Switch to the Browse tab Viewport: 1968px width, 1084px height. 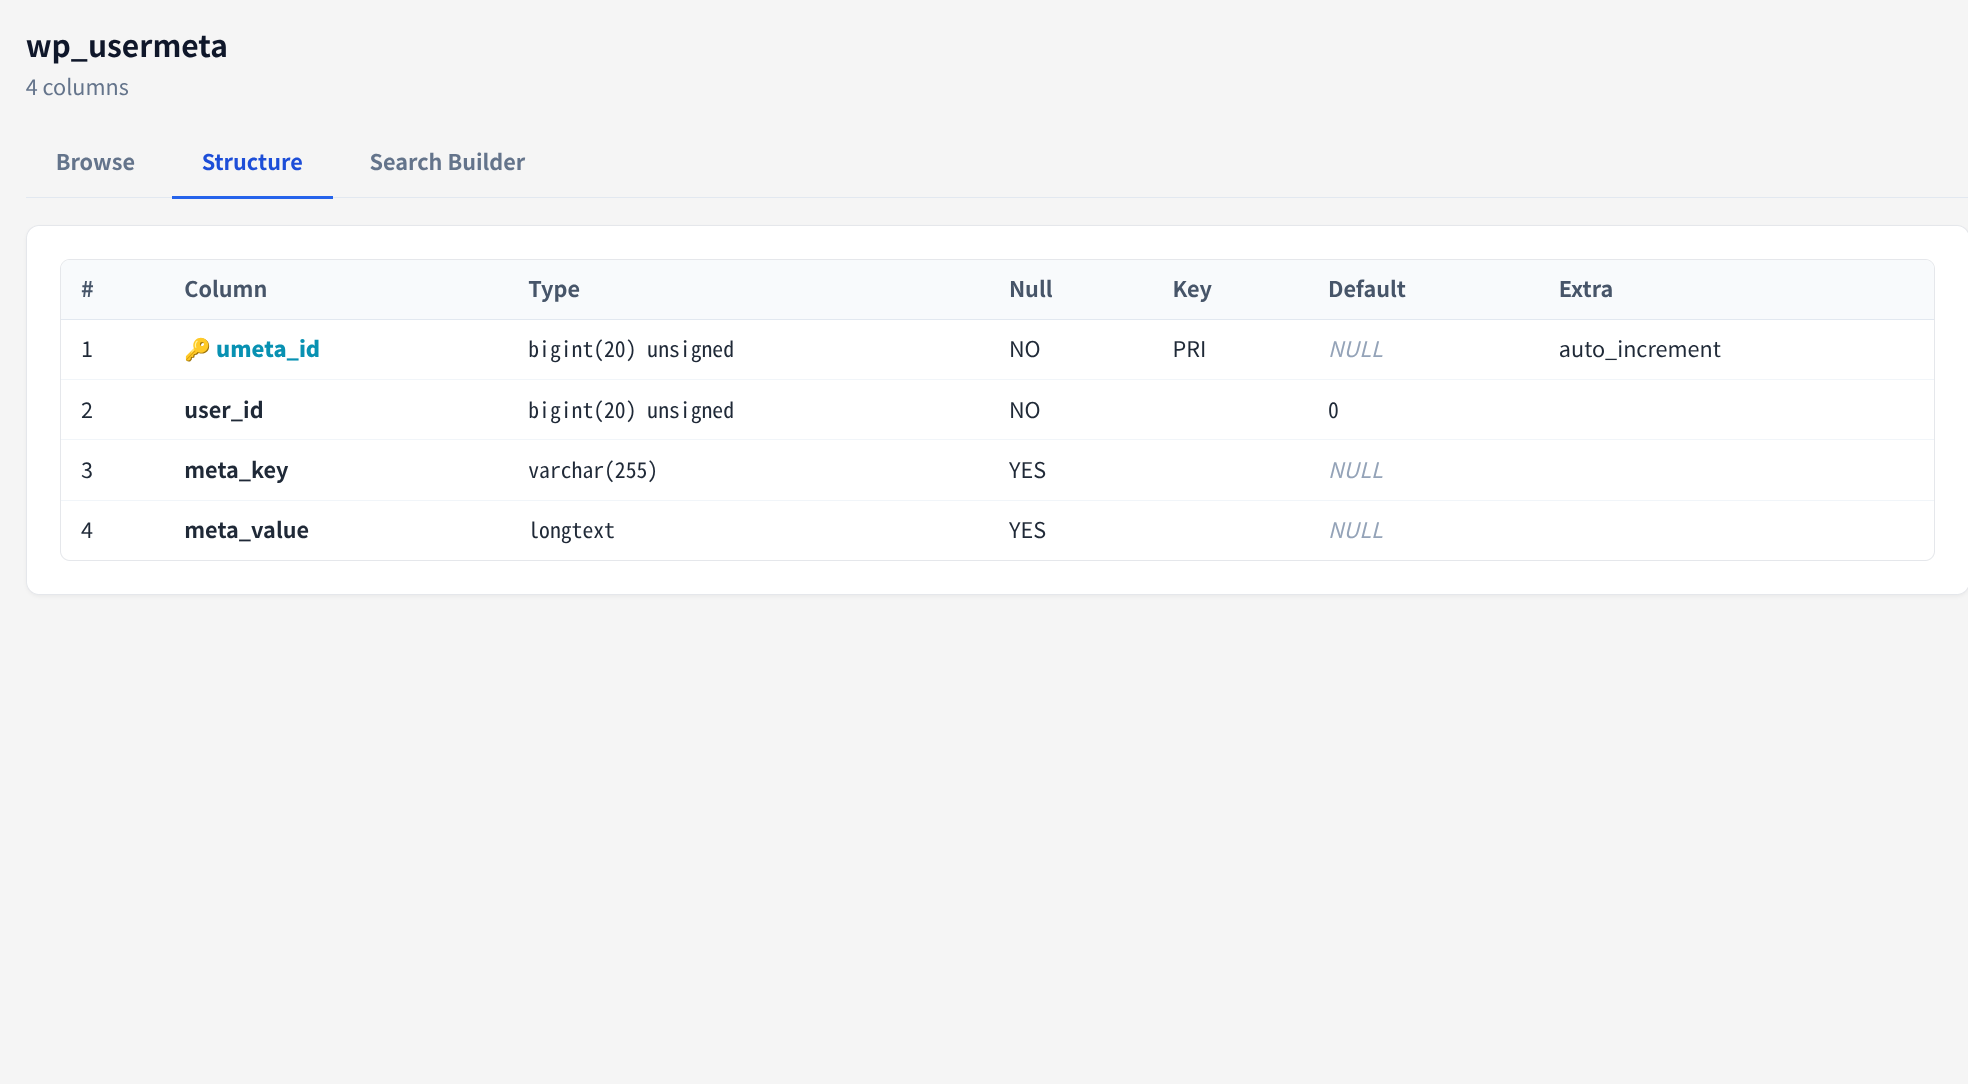[x=95, y=162]
